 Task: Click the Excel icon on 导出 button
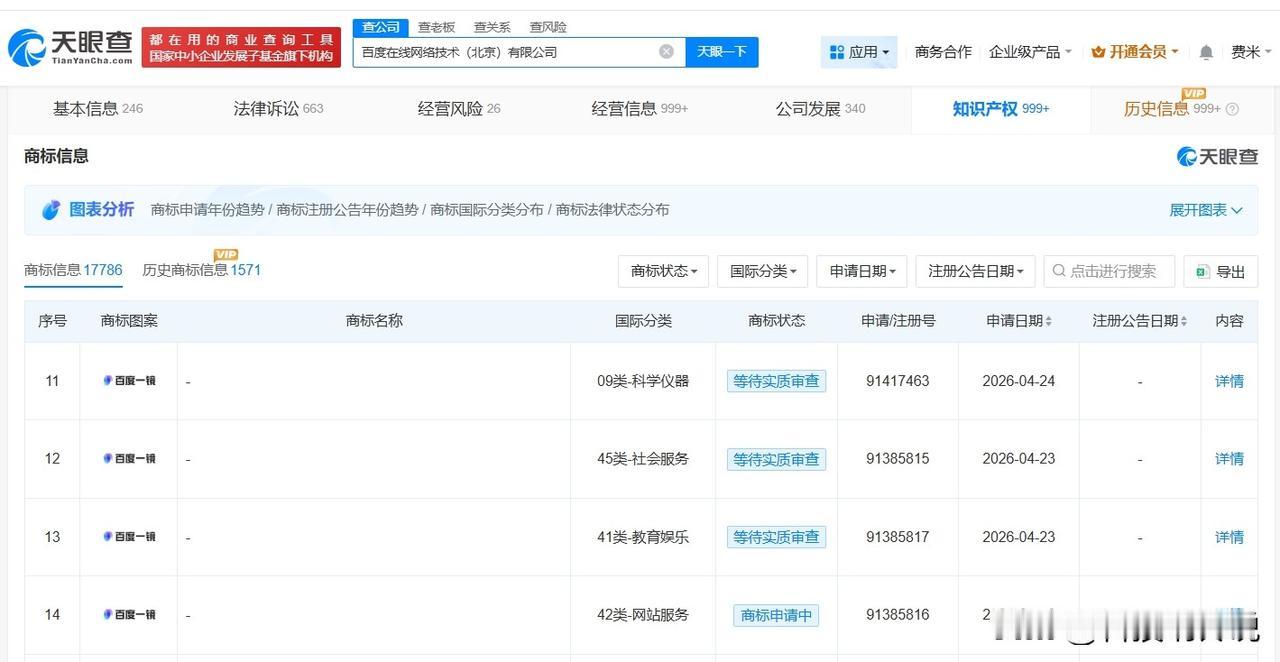click(1201, 271)
